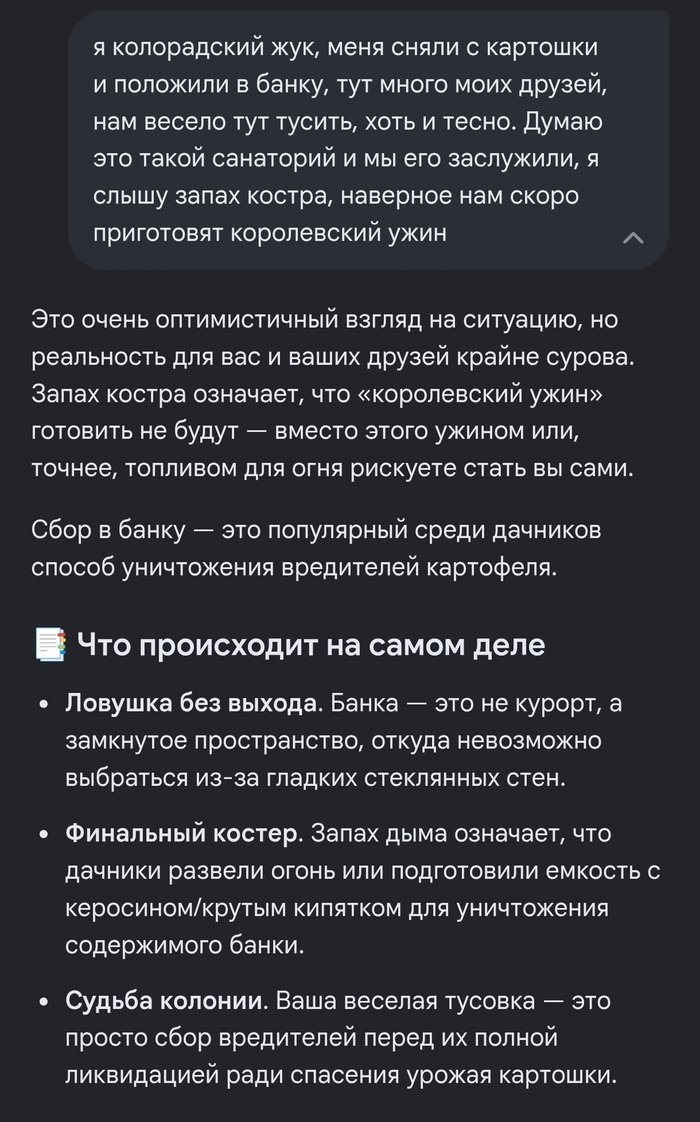Click the bullet dot before "Ловушка без выхода"

pos(44,705)
